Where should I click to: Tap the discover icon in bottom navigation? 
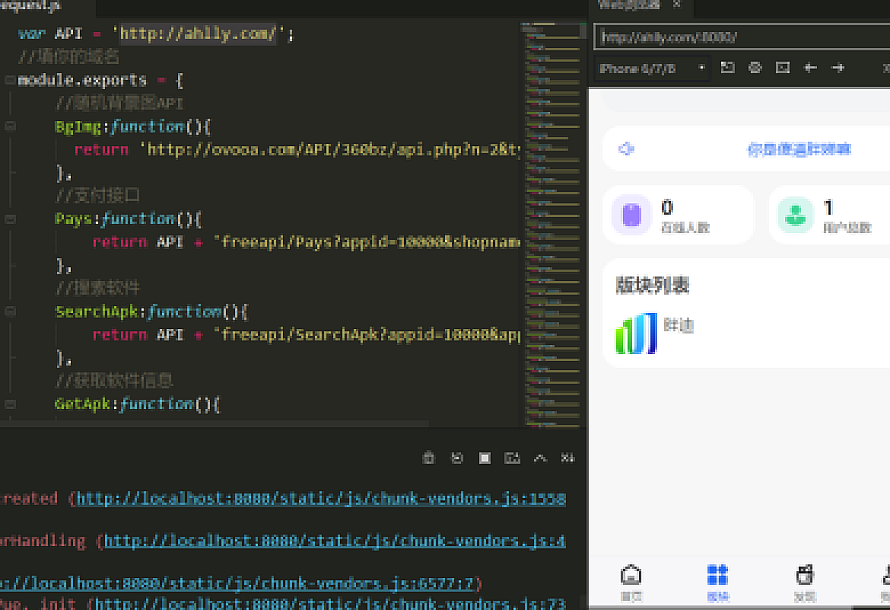tap(804, 576)
